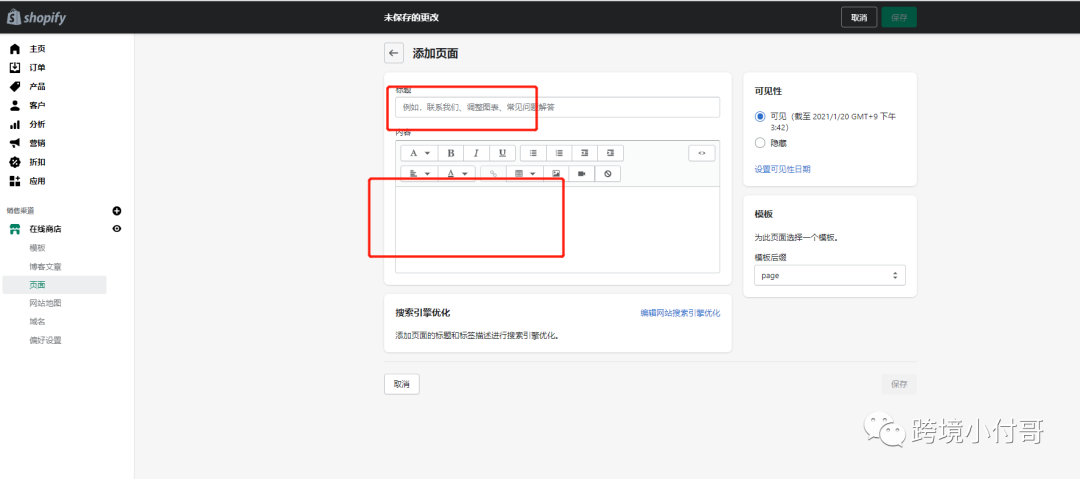
Task: Click the top bar 保存 button
Action: (899, 17)
